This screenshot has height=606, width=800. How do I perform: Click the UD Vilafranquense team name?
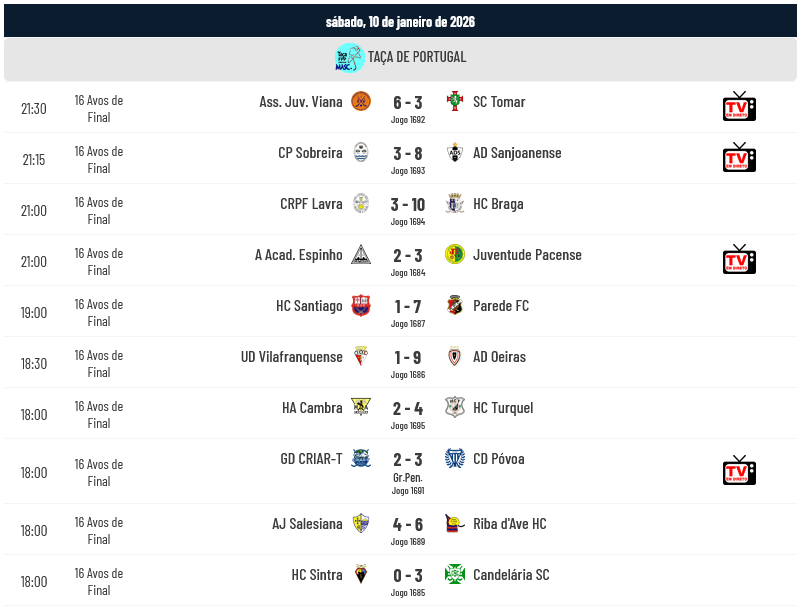(292, 357)
